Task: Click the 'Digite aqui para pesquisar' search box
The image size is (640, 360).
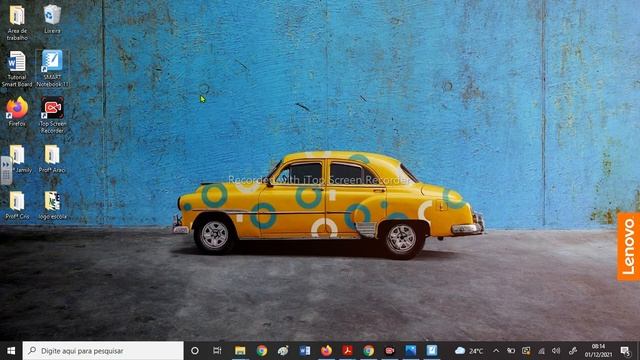Action: coord(103,351)
